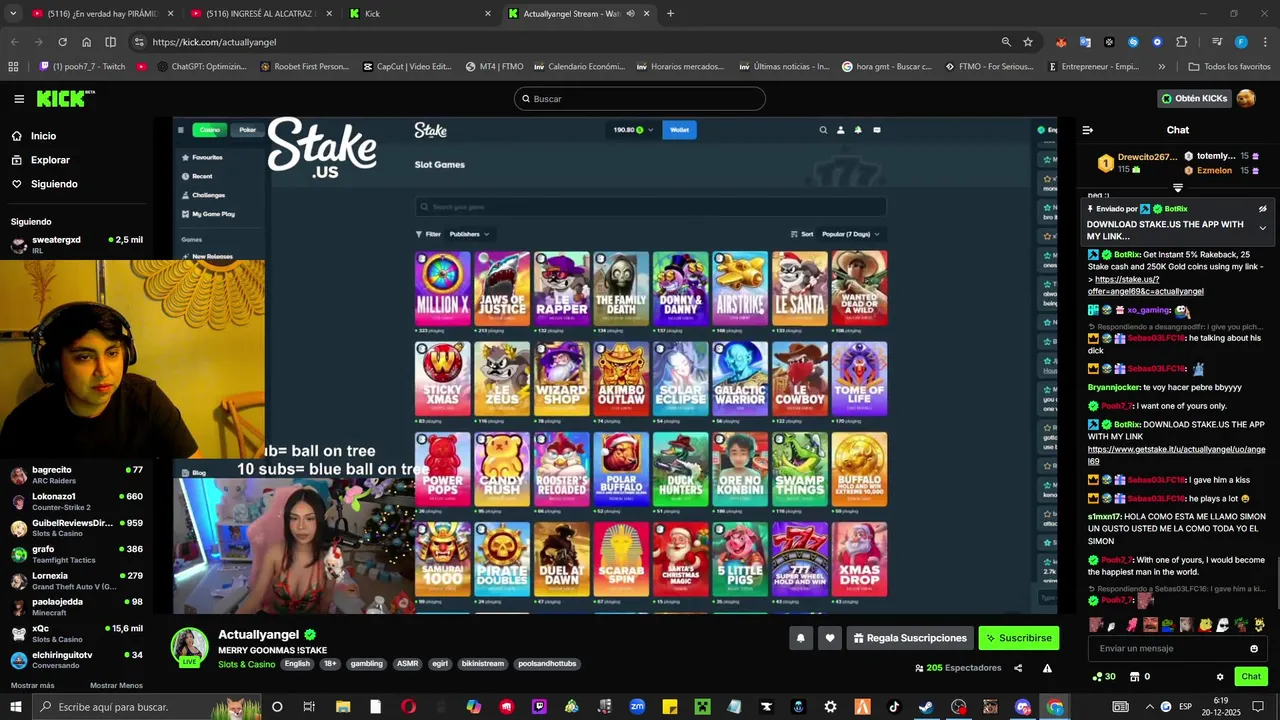The image size is (1280, 720).
Task: Open Steam from the taskbar
Action: pos(926,707)
